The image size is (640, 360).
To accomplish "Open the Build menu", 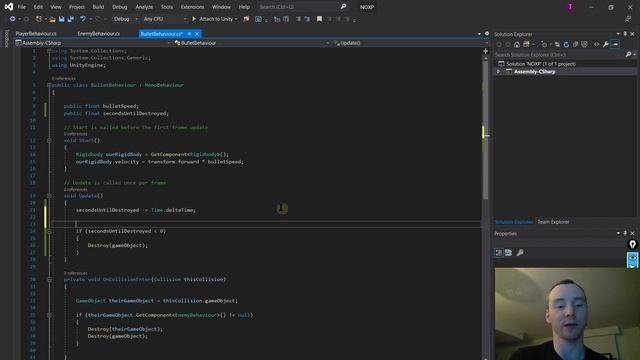I will click(98, 7).
